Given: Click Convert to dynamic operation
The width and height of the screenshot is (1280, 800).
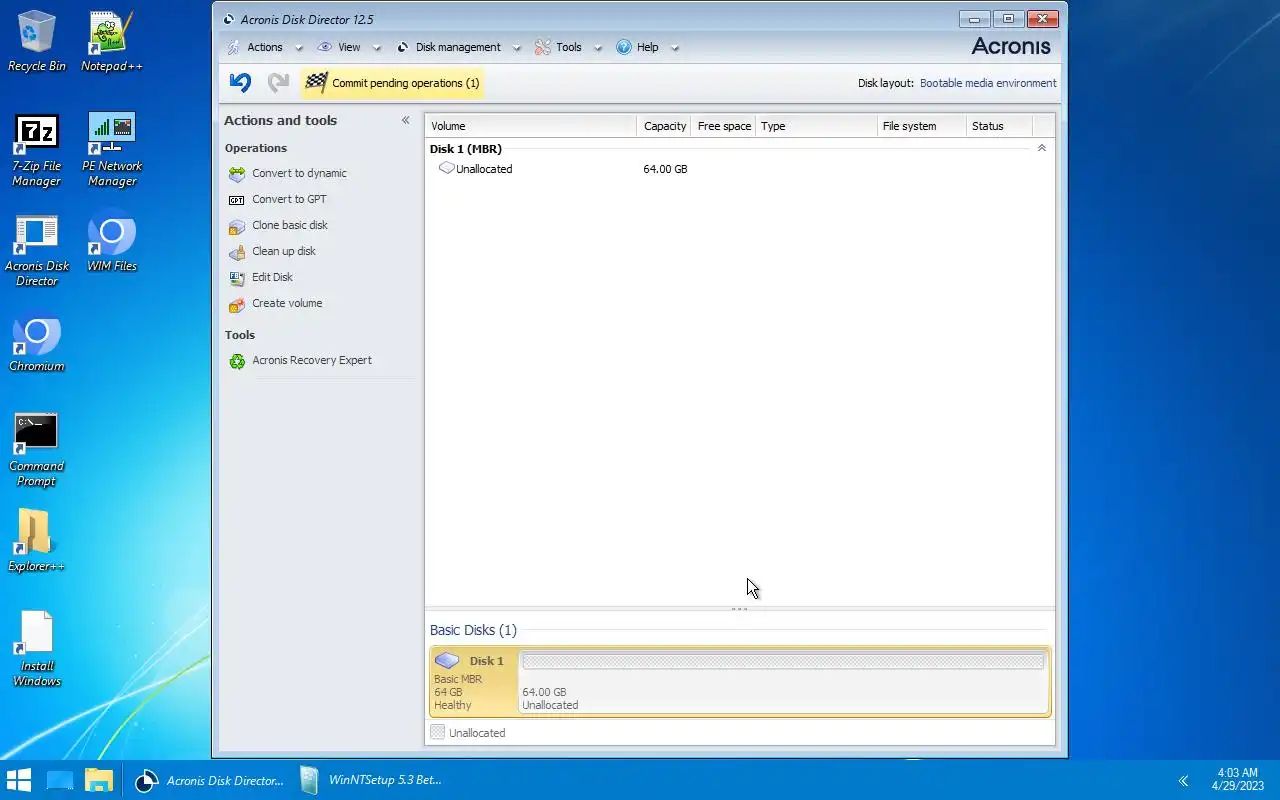Looking at the screenshot, I should [299, 174].
